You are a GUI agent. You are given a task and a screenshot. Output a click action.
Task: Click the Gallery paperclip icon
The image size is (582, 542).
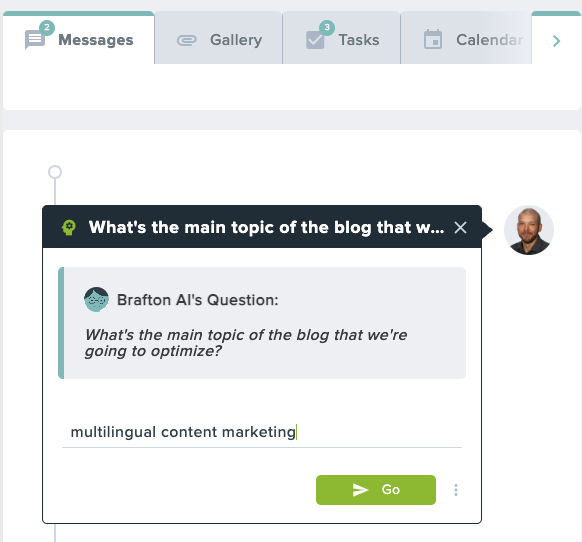pyautogui.click(x=186, y=40)
